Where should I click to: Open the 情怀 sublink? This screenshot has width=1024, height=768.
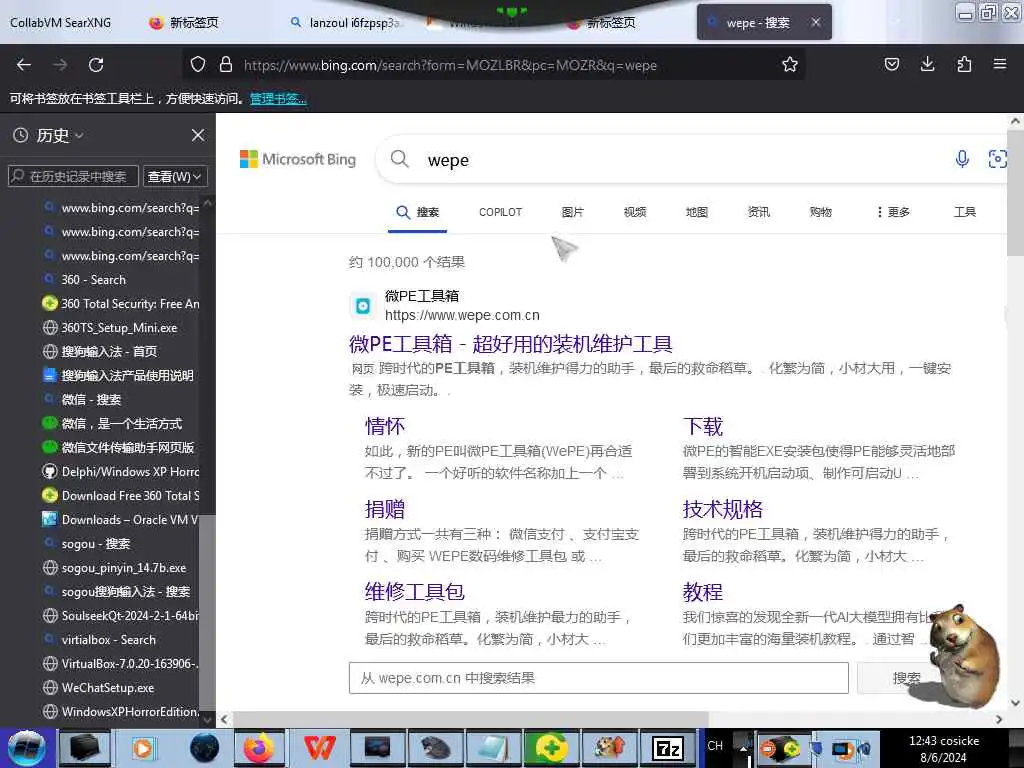tap(385, 426)
